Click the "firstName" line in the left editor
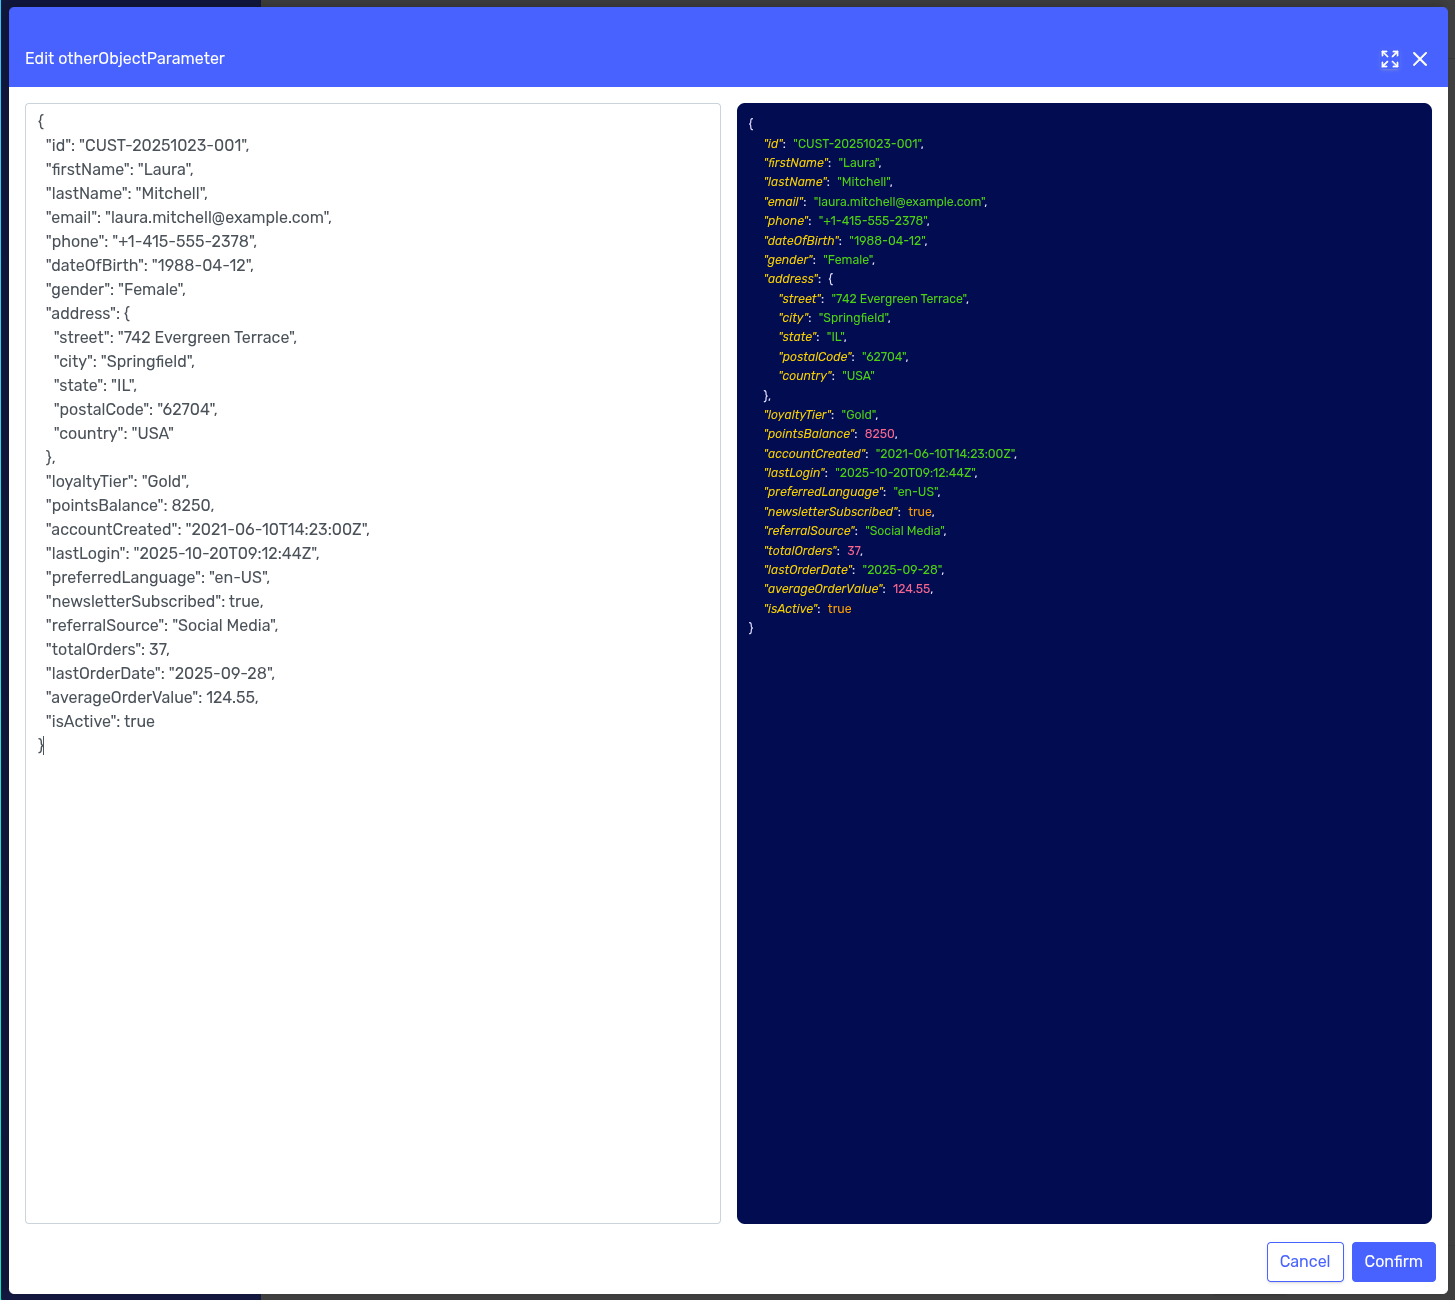 click(119, 169)
